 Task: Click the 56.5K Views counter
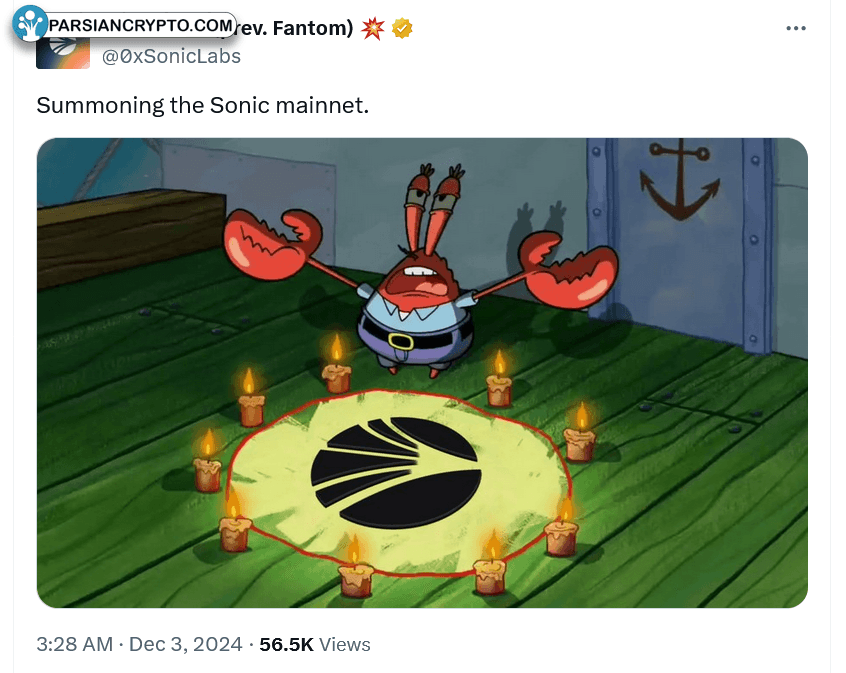(x=315, y=644)
